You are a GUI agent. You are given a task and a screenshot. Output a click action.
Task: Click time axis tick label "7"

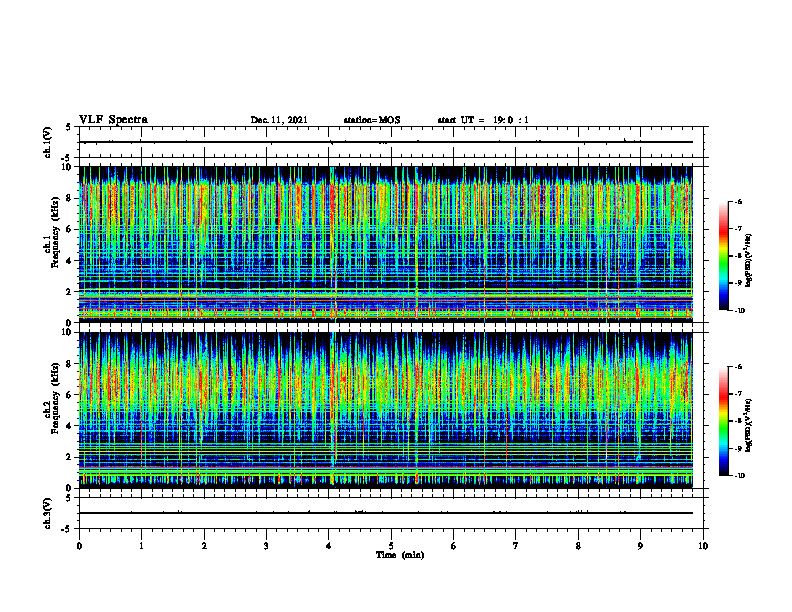point(516,546)
